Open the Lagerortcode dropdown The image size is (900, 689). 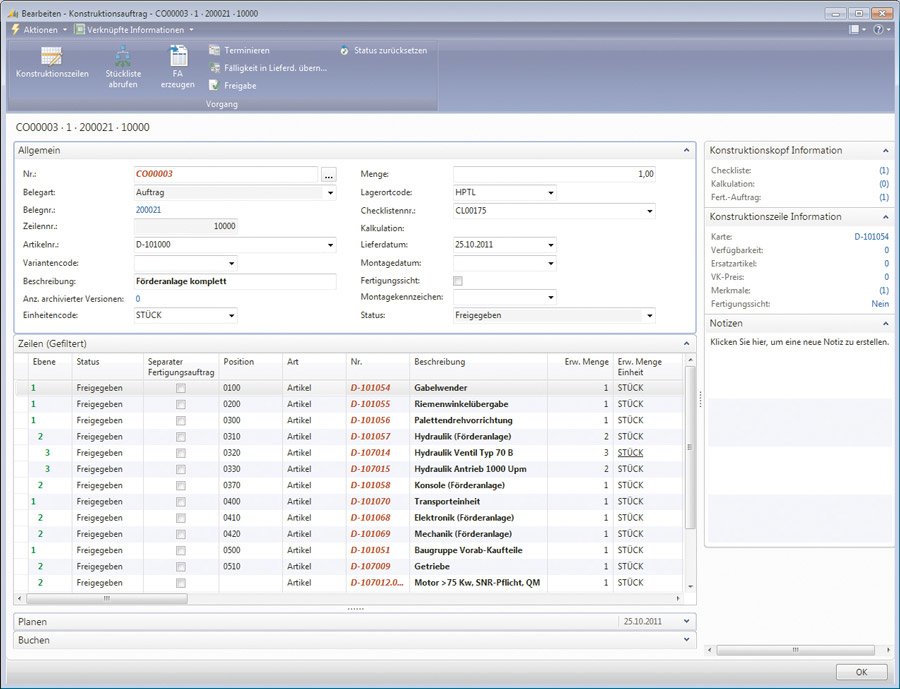tap(551, 192)
